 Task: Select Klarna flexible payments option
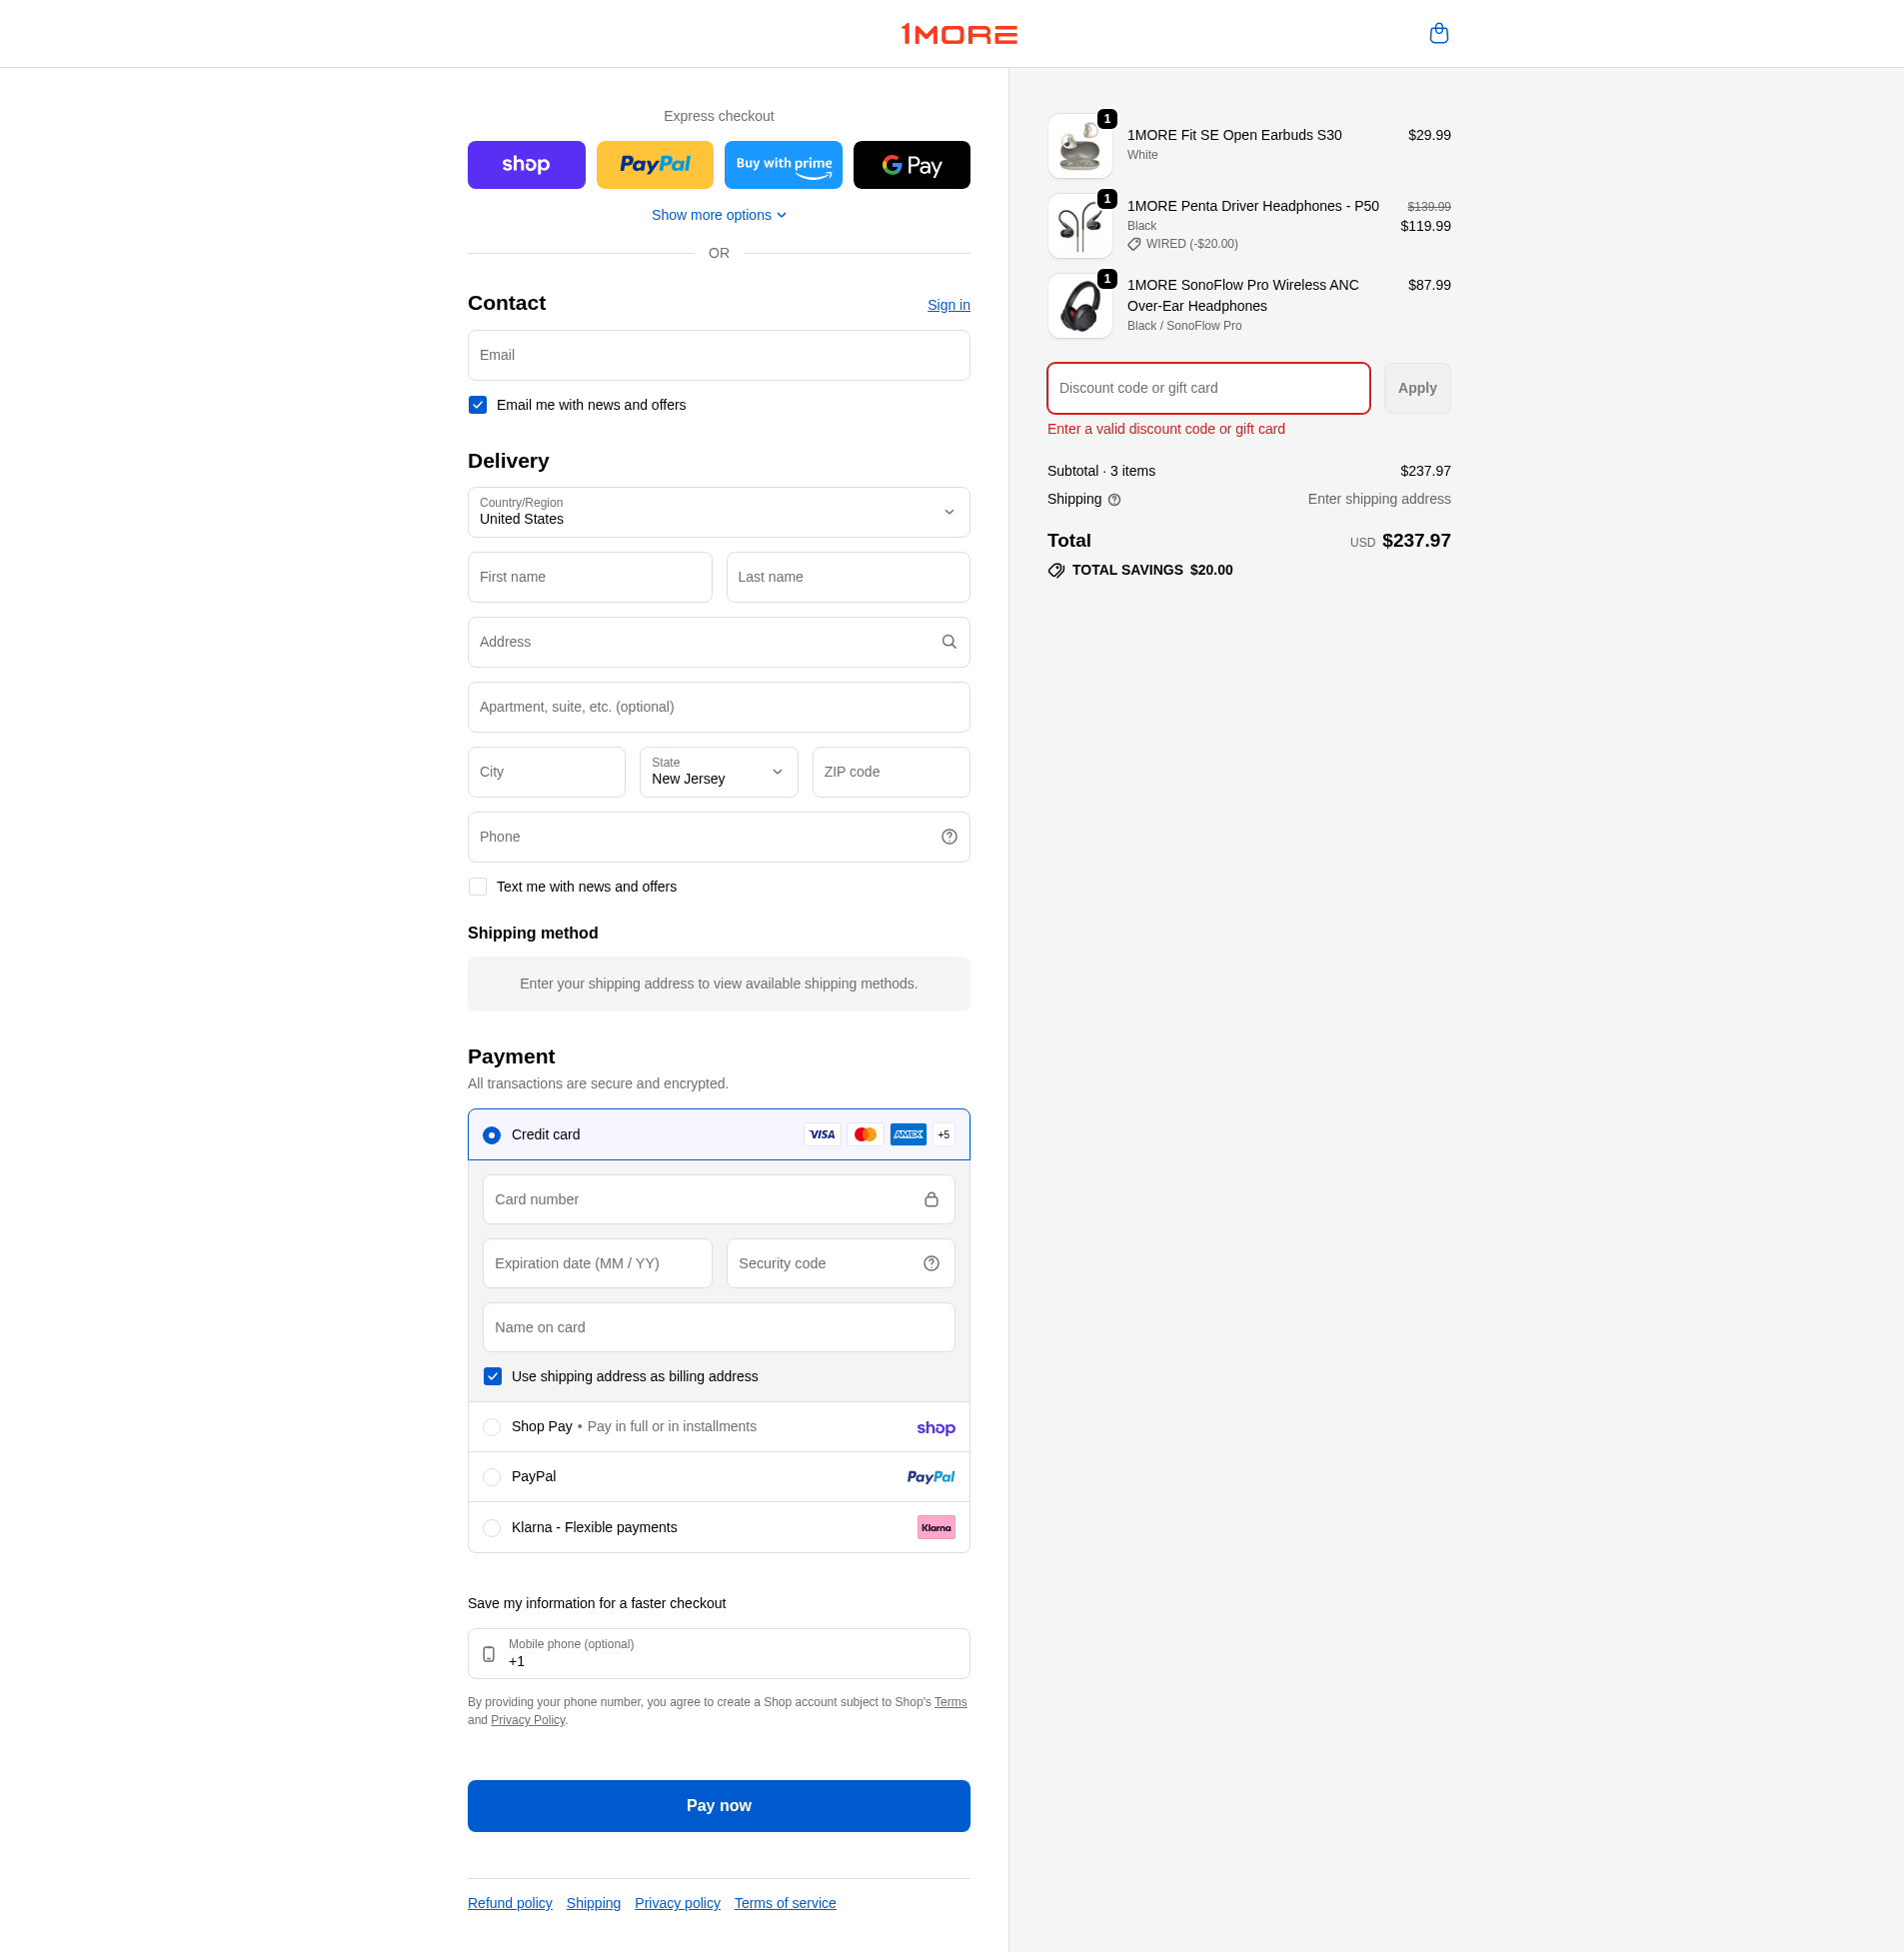491,1527
